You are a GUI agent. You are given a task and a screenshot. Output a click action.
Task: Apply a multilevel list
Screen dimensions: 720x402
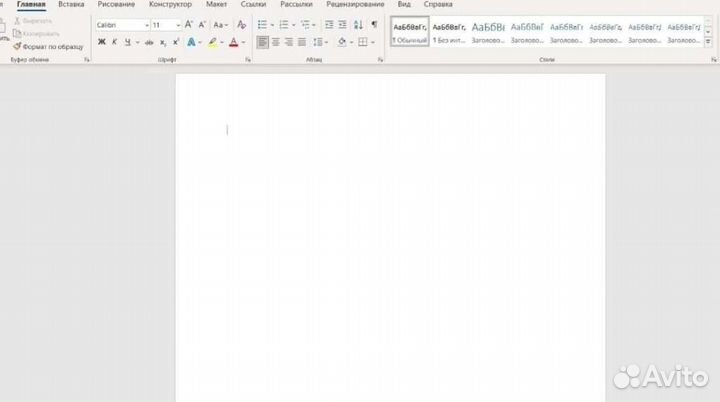pos(305,25)
